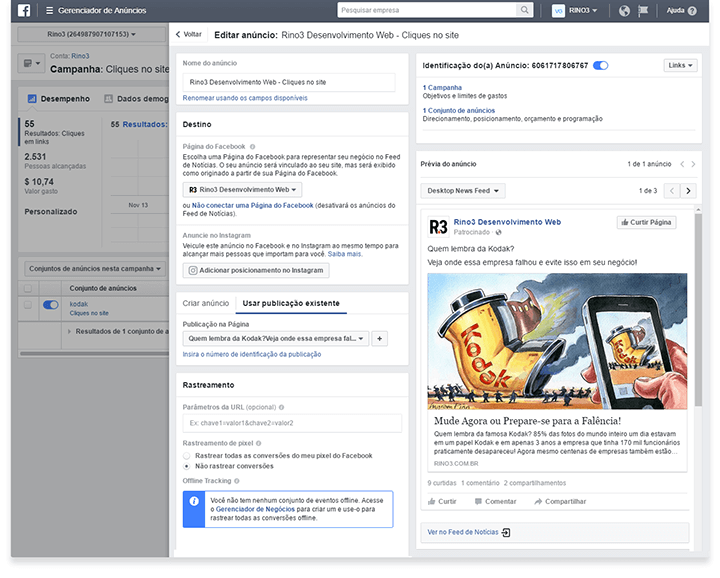Click the Desempenho chart icon
This screenshot has width=720, height=578.
coord(32,99)
